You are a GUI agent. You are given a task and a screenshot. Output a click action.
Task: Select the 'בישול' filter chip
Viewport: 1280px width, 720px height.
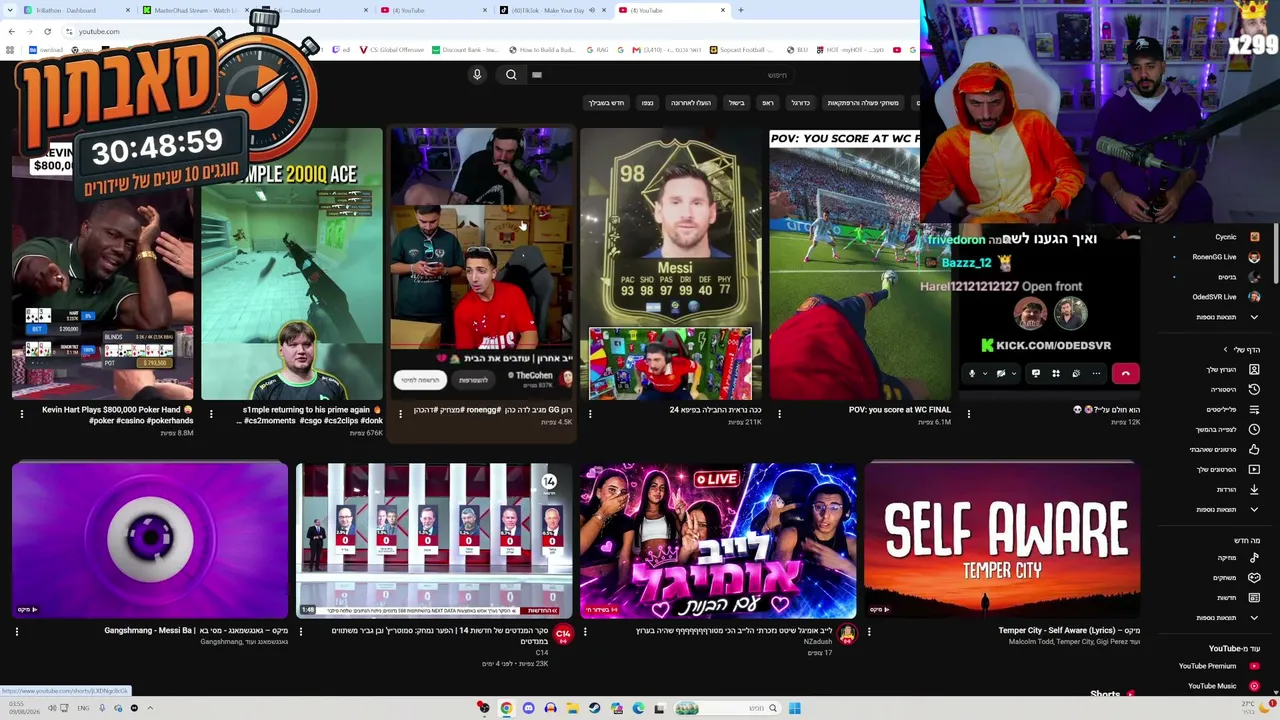point(737,103)
